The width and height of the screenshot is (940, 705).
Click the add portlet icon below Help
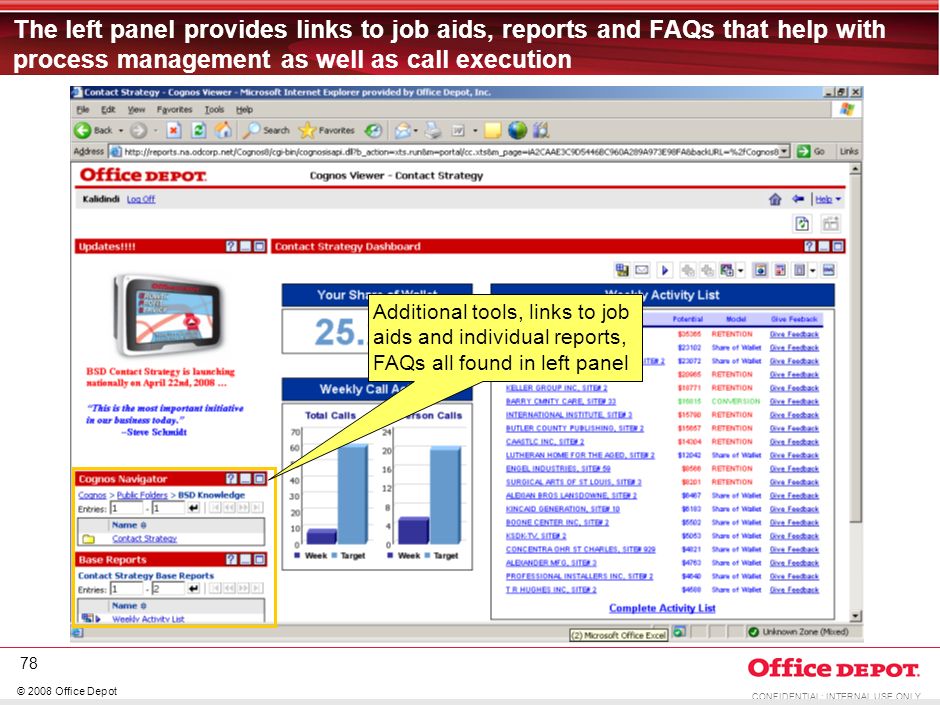coord(831,224)
